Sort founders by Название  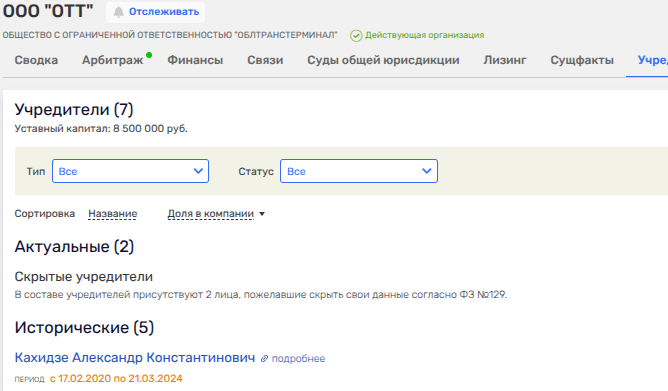click(x=112, y=214)
